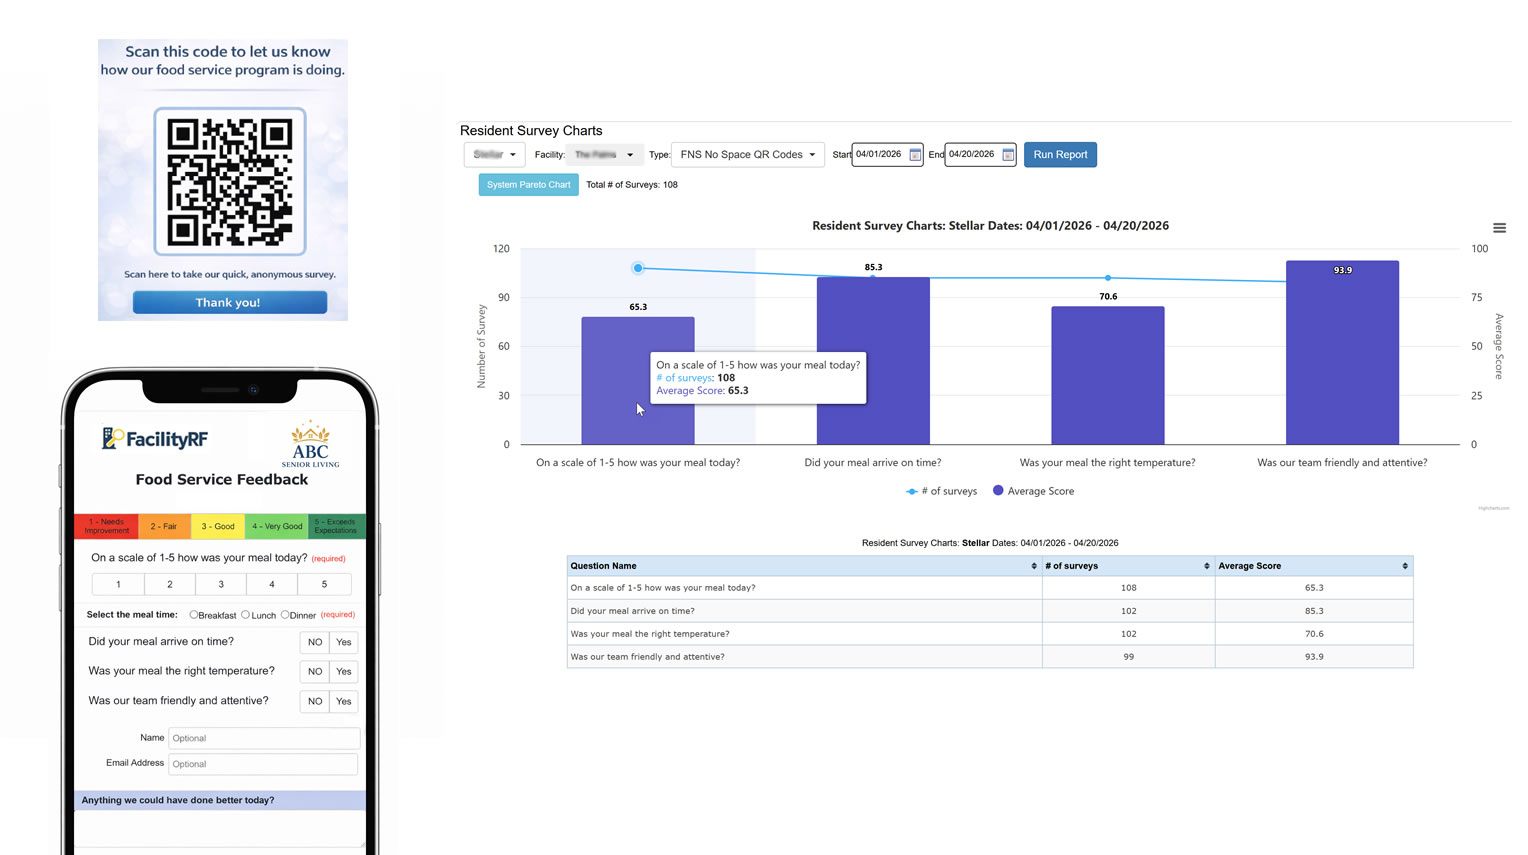Choose NO for meal right temperature

(x=315, y=671)
